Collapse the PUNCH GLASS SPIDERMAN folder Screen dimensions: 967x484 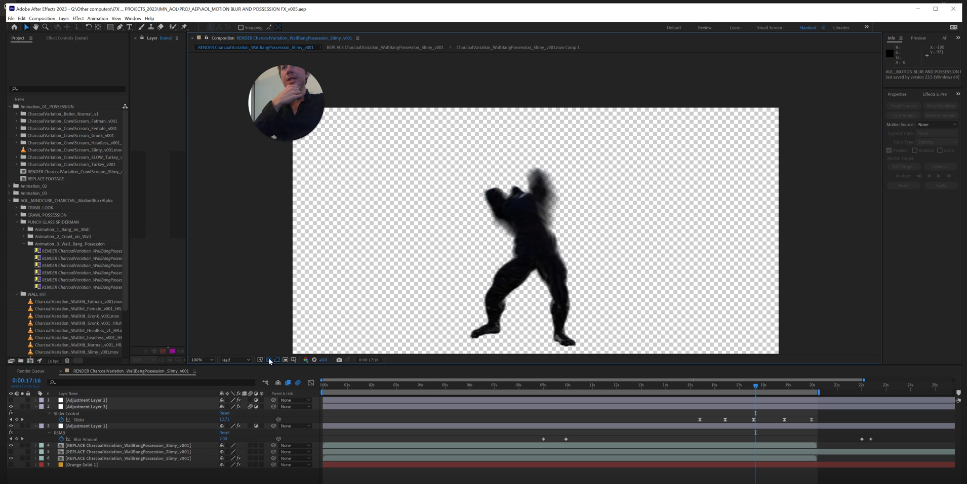tap(18, 222)
